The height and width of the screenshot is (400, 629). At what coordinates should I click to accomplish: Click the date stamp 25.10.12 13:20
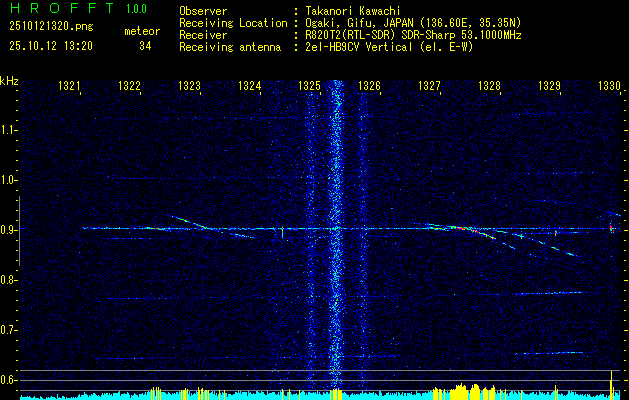(x=51, y=46)
